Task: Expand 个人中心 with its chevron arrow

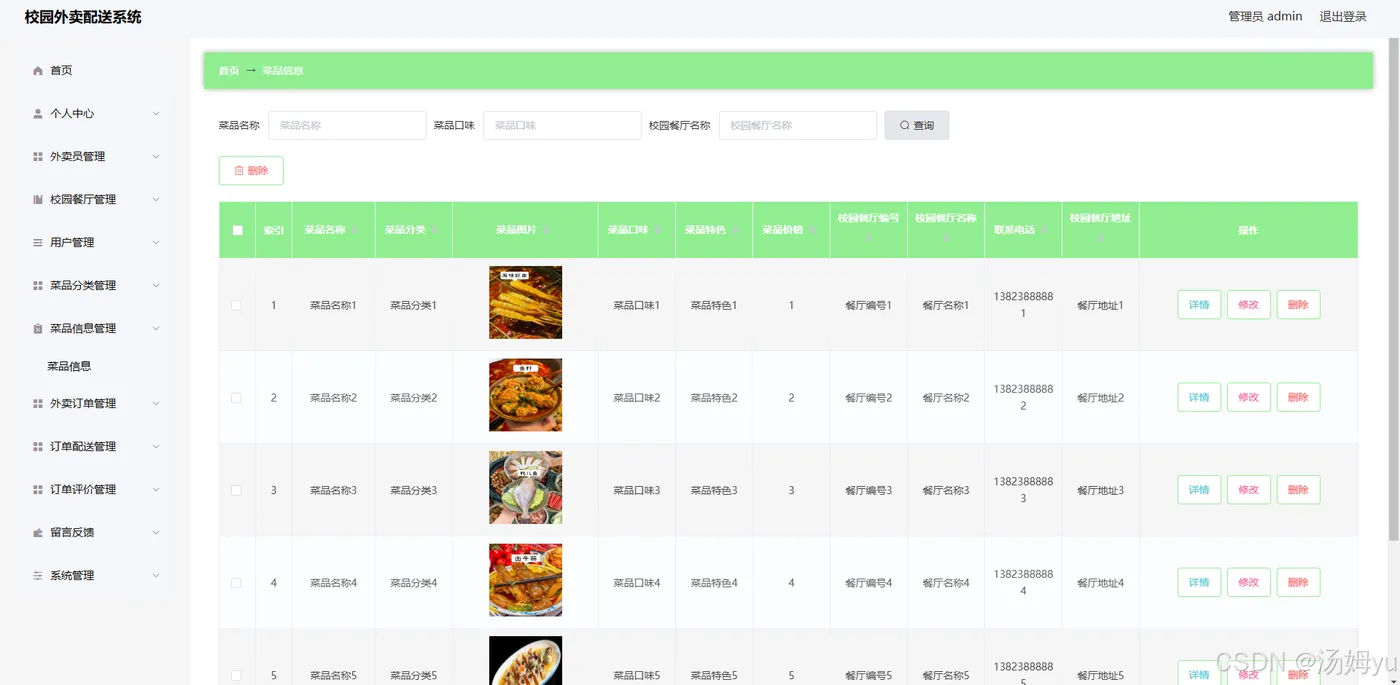Action: (156, 114)
